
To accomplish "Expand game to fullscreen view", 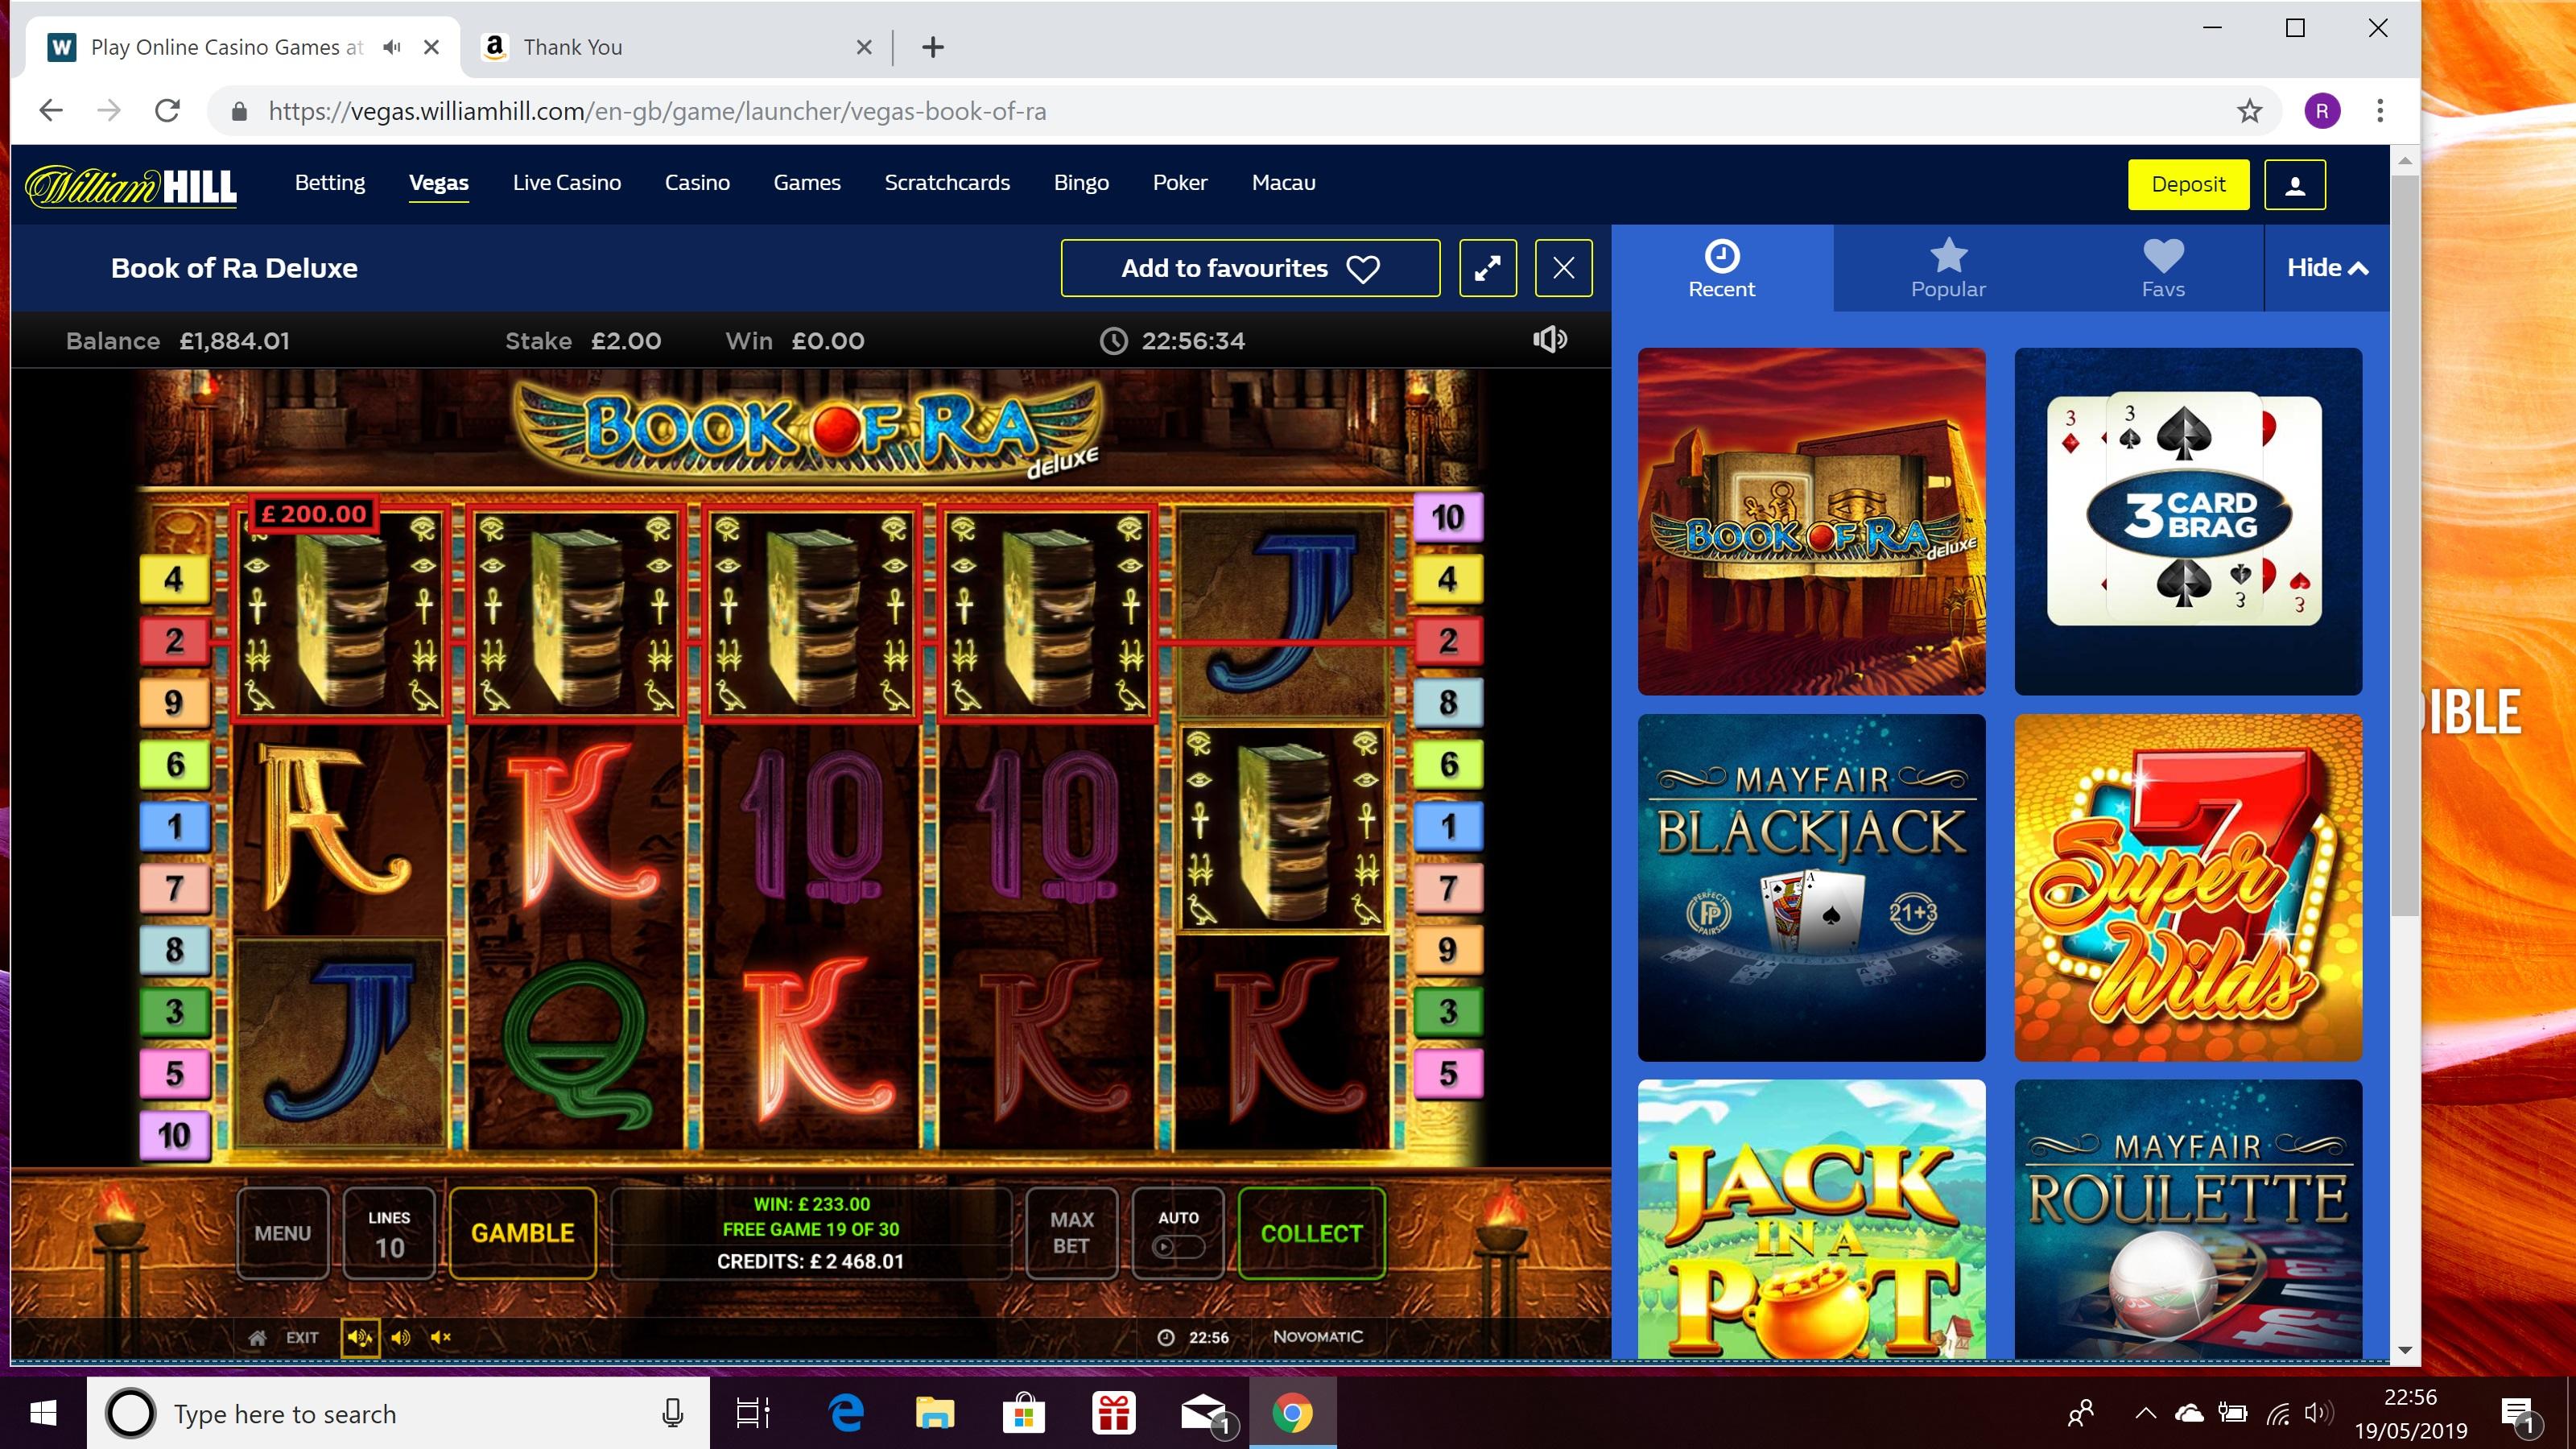I will 1488,268.
